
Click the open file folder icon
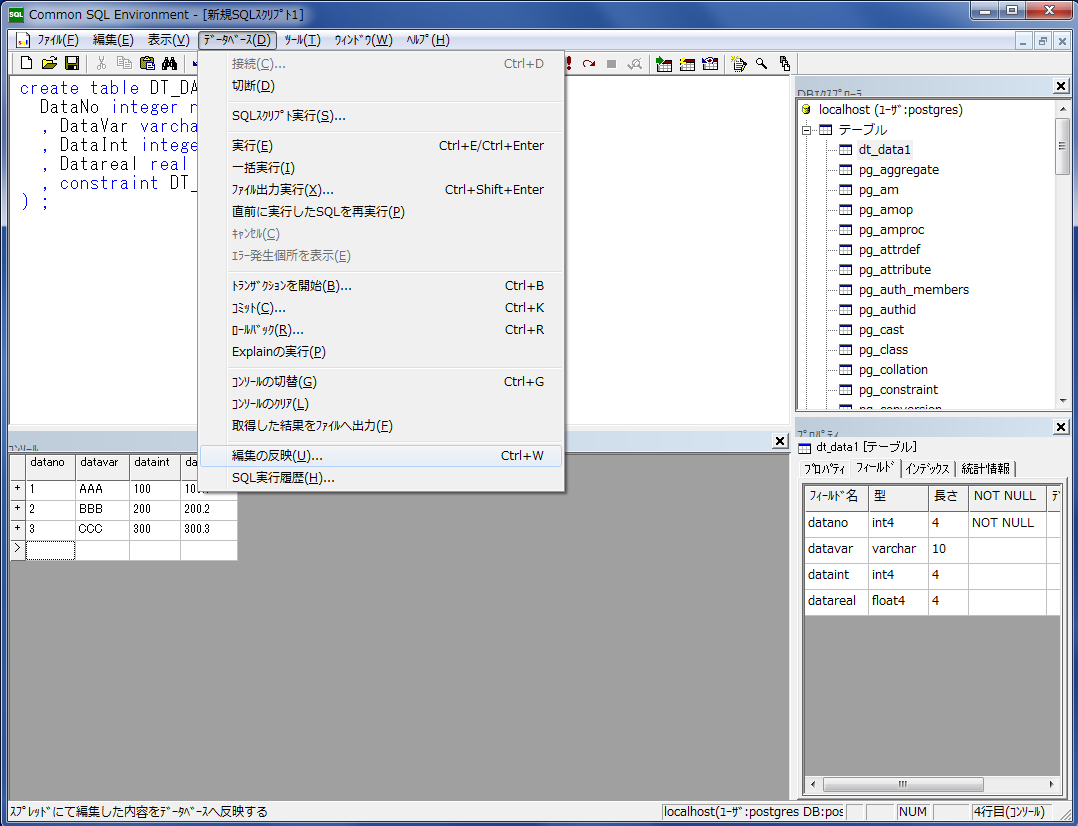coord(49,63)
